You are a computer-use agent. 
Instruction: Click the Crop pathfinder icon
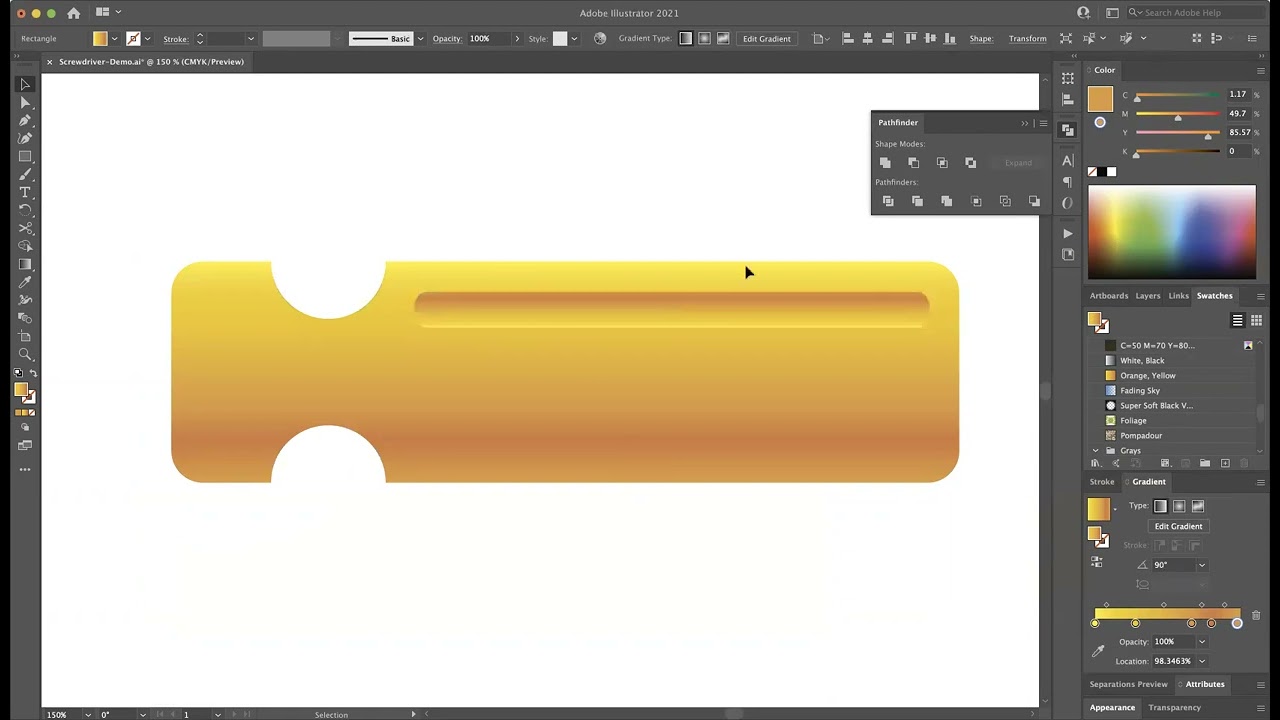pos(976,201)
